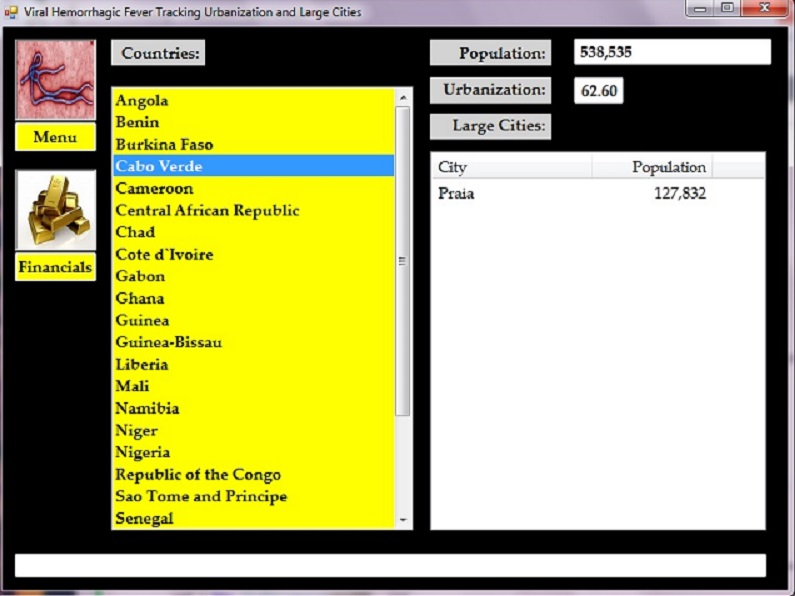Image resolution: width=795 pixels, height=596 pixels.
Task: Click the countries list scrollbar thumb
Action: tap(403, 260)
